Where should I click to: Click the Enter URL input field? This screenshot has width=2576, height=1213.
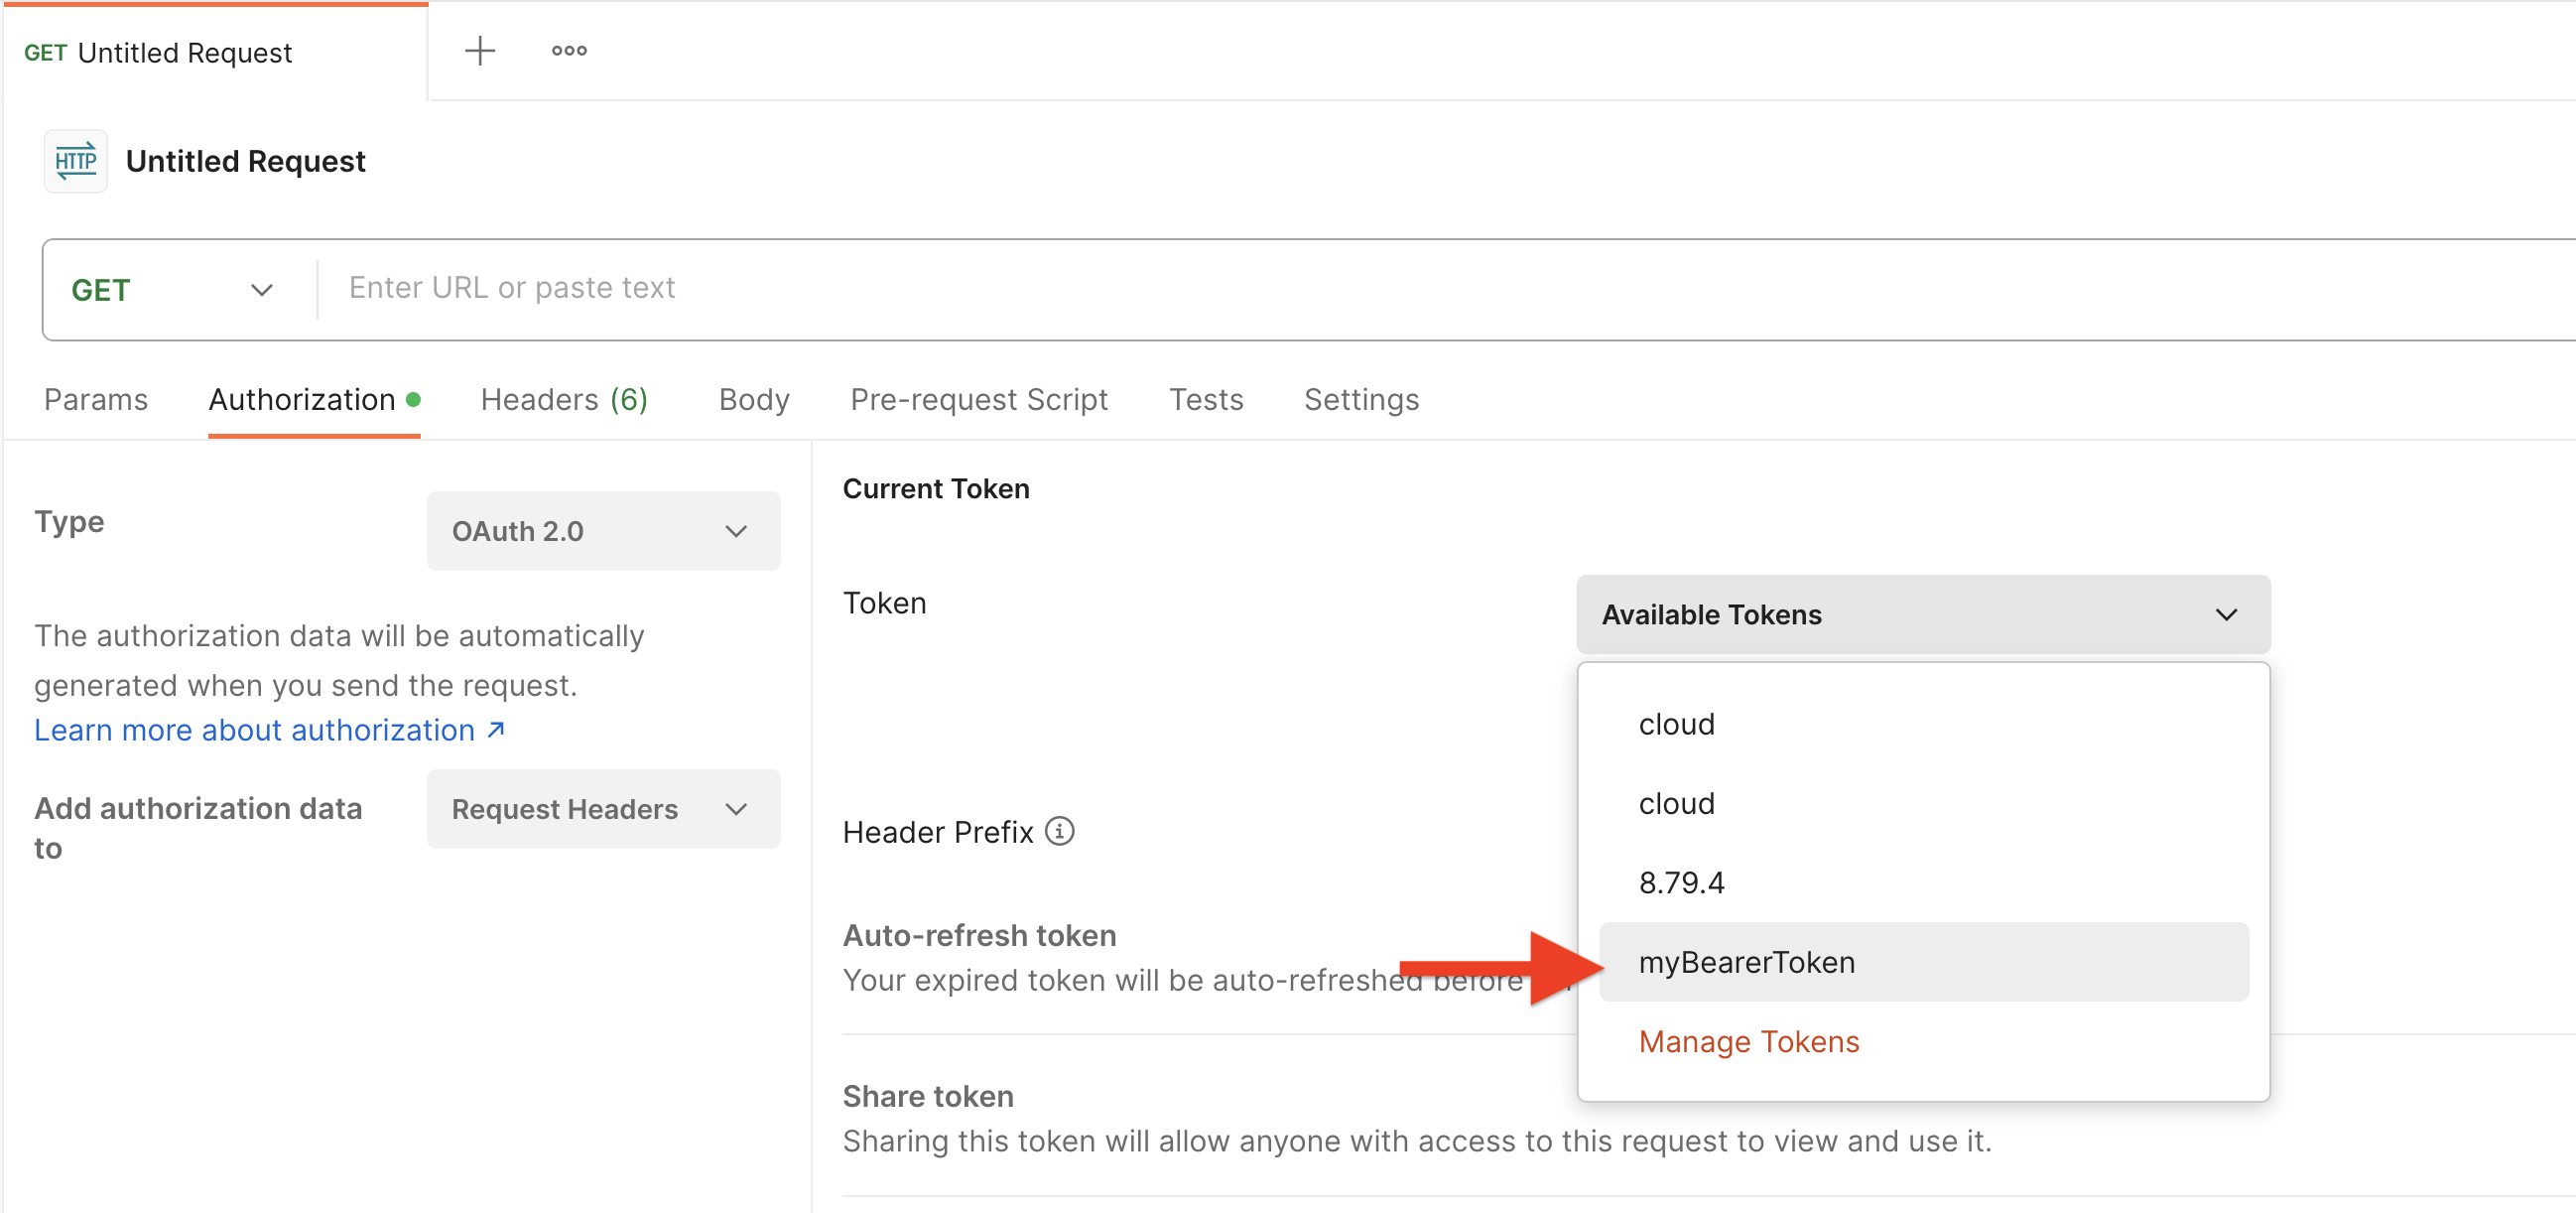pos(1200,288)
